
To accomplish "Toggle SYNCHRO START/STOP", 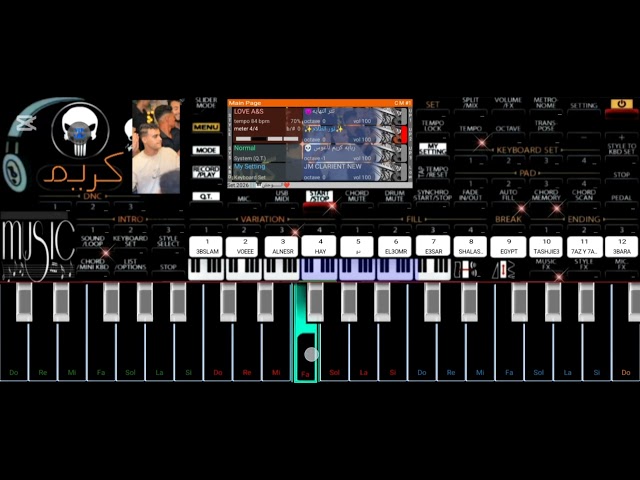I will coord(432,195).
